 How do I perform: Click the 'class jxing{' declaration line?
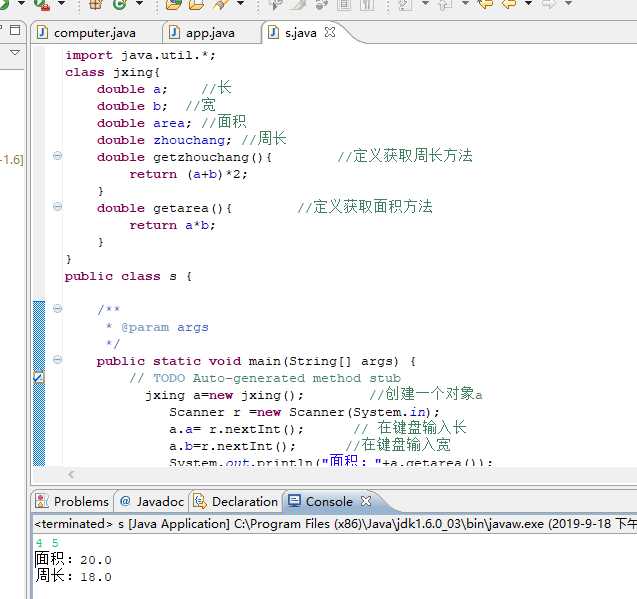point(113,72)
